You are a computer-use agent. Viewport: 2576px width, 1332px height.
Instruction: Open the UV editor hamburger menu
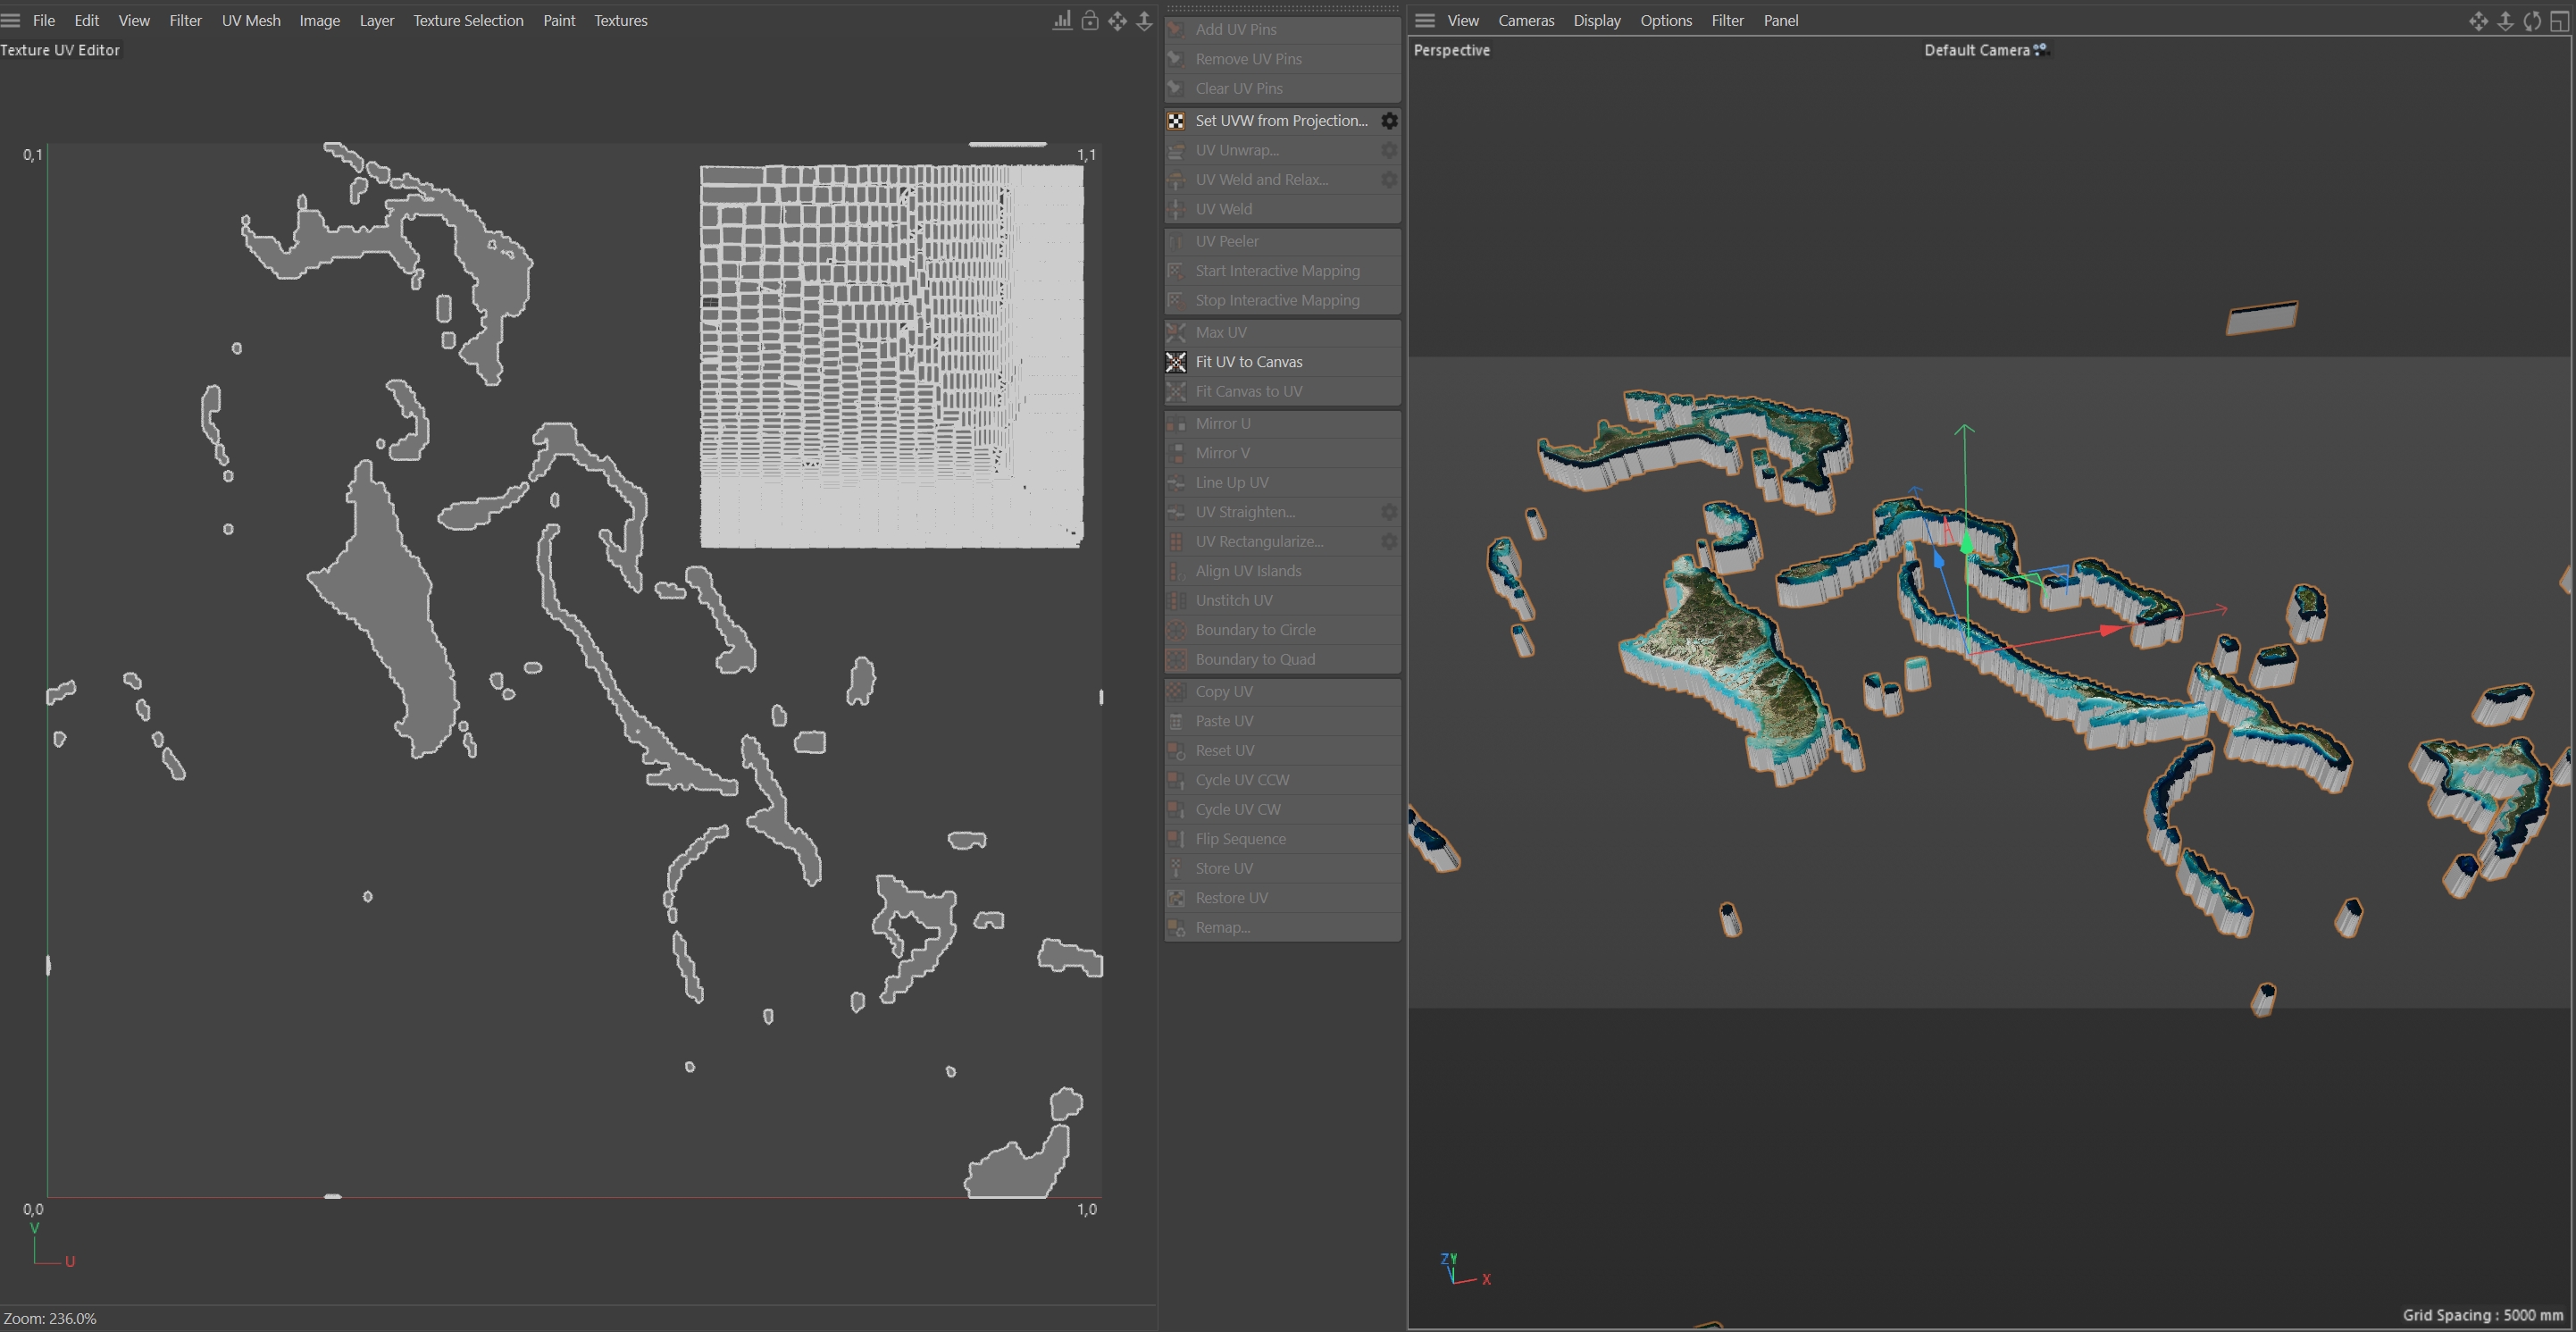[11, 21]
